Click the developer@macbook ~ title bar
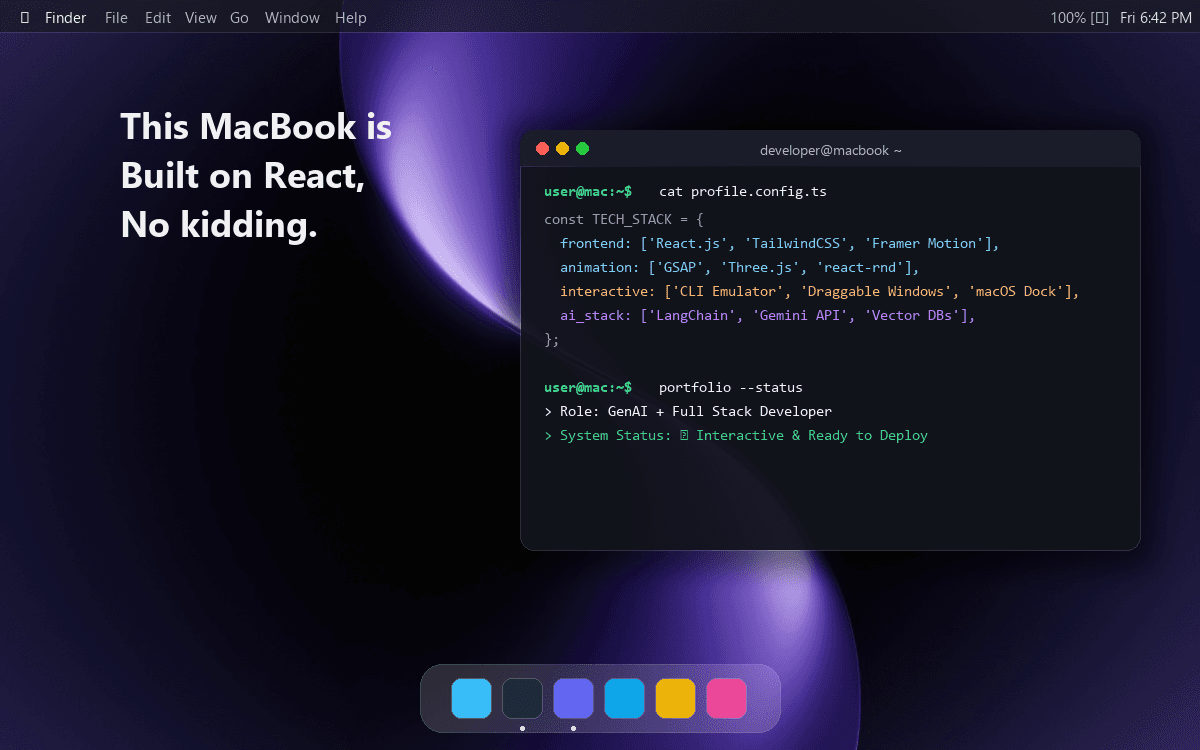1200x750 pixels. 831,150
